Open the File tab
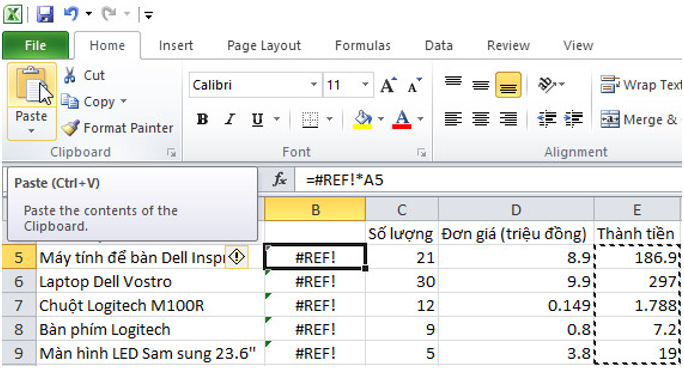Image resolution: width=684 pixels, height=368 pixels. [35, 45]
